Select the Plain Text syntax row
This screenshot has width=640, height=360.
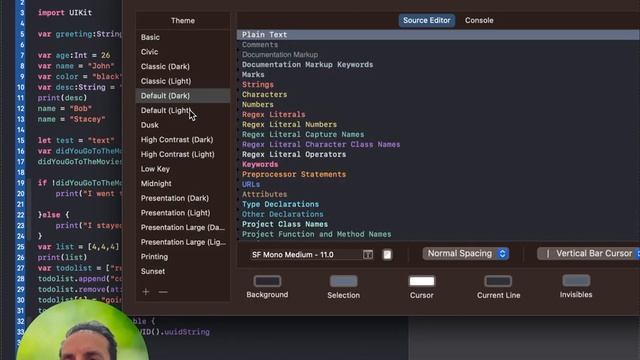438,35
